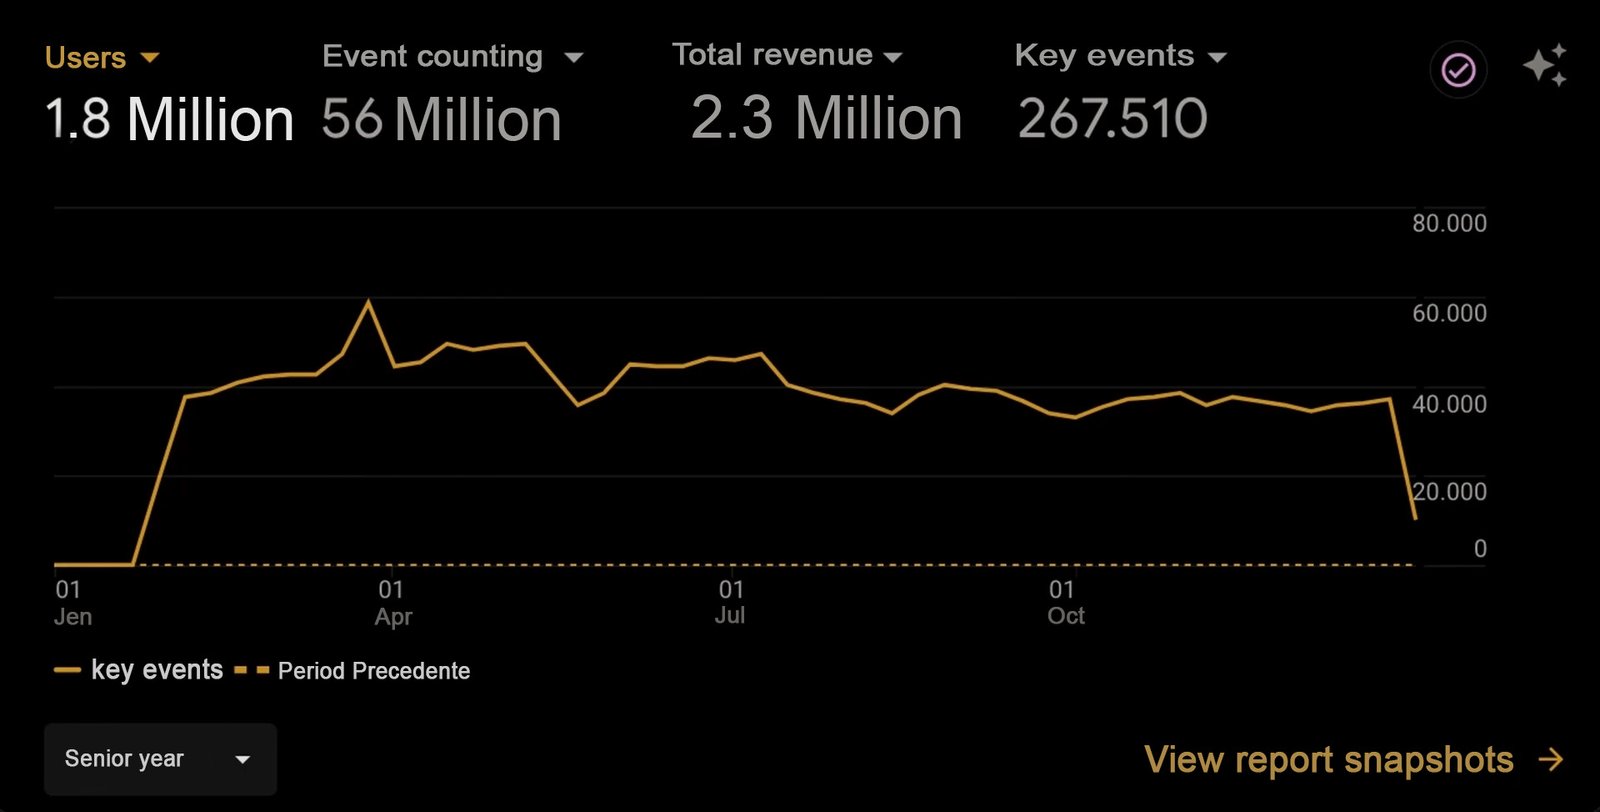Image resolution: width=1600 pixels, height=812 pixels.
Task: Select the 2.3 Million Total revenue metric
Action: 826,118
